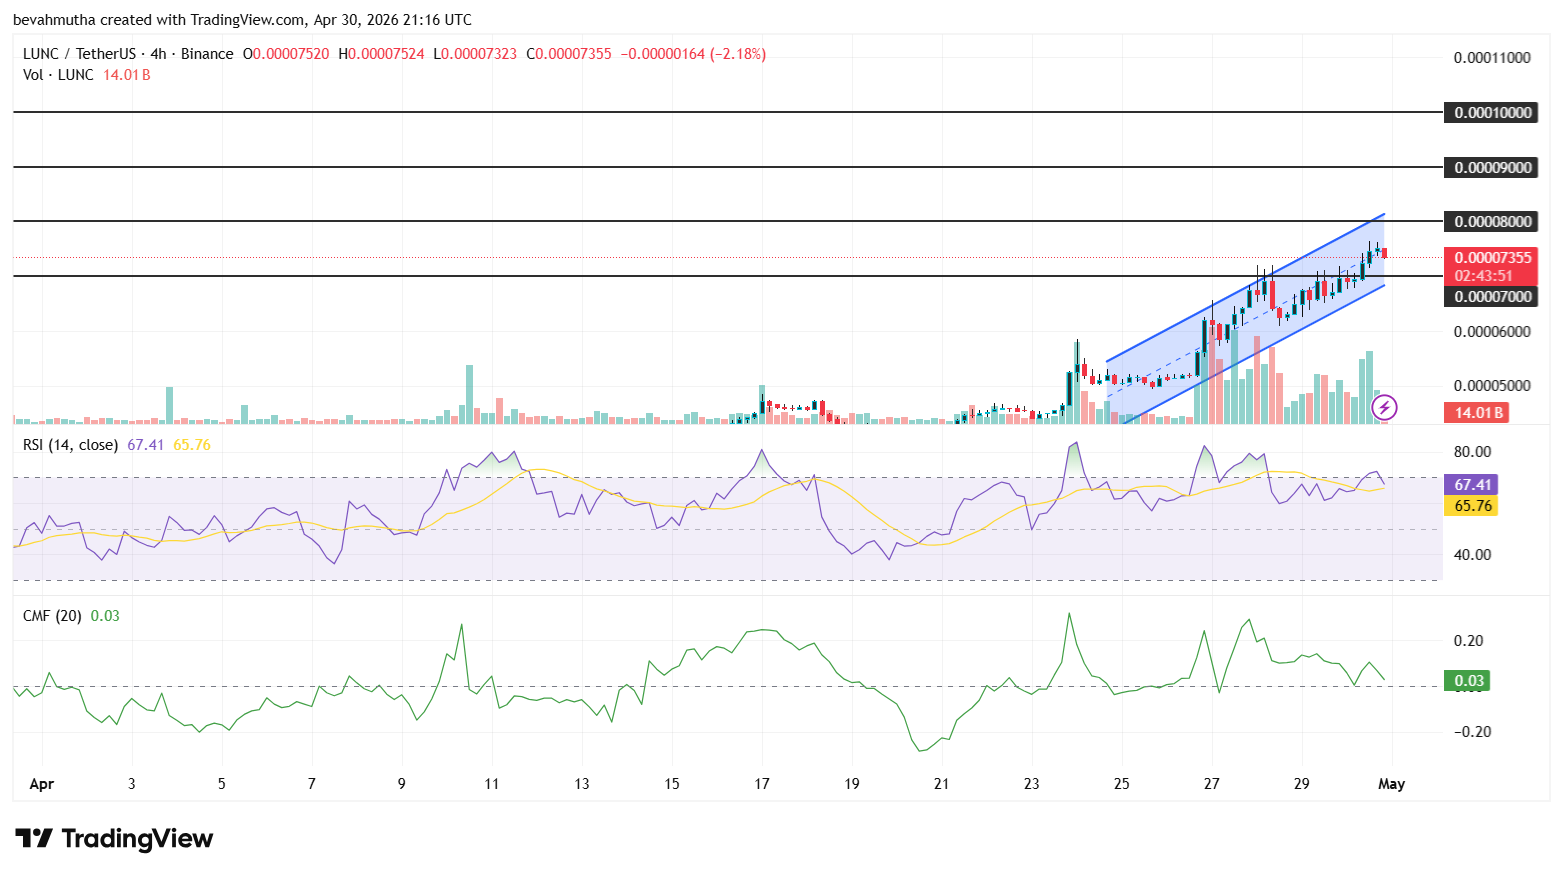Click the RSI (14, close) indicator legend
This screenshot has height=876, width=1563.
70,445
